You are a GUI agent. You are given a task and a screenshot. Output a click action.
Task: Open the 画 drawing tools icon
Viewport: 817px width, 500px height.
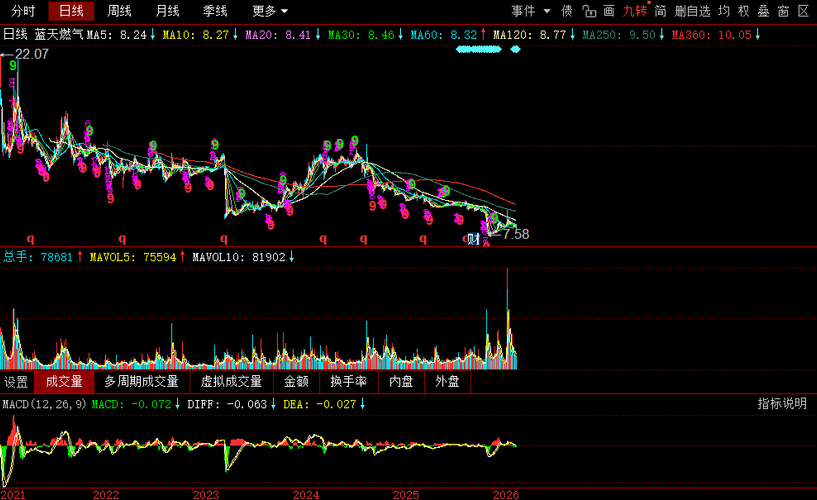click(609, 11)
